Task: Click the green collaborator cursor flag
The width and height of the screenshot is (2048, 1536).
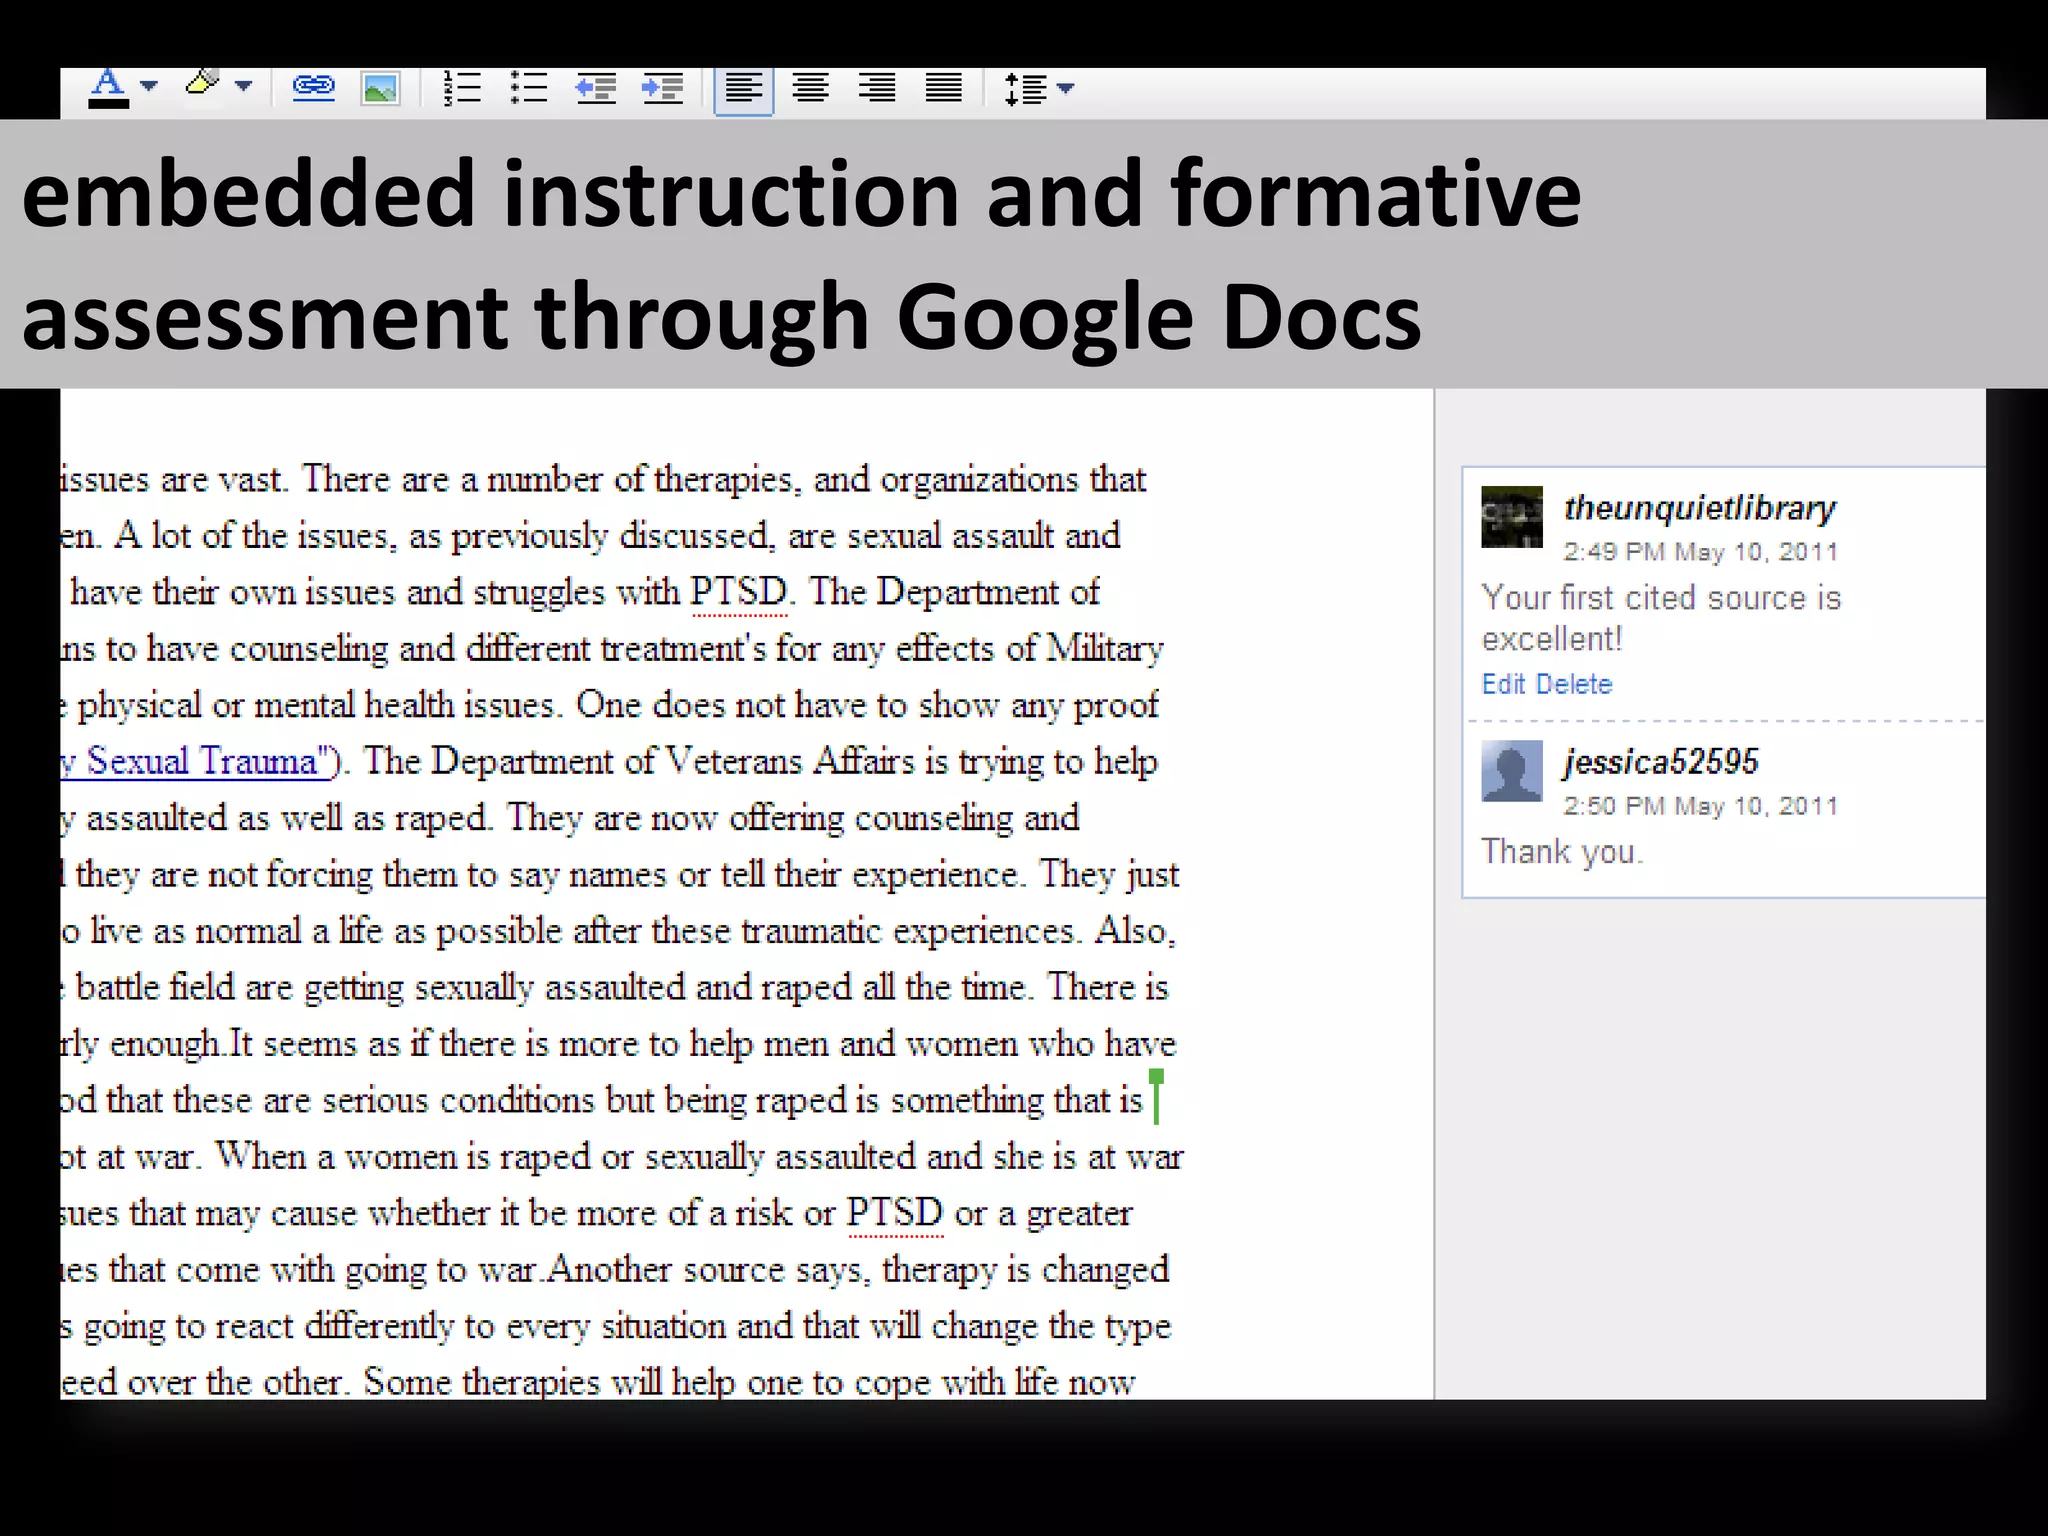Action: (1156, 1096)
